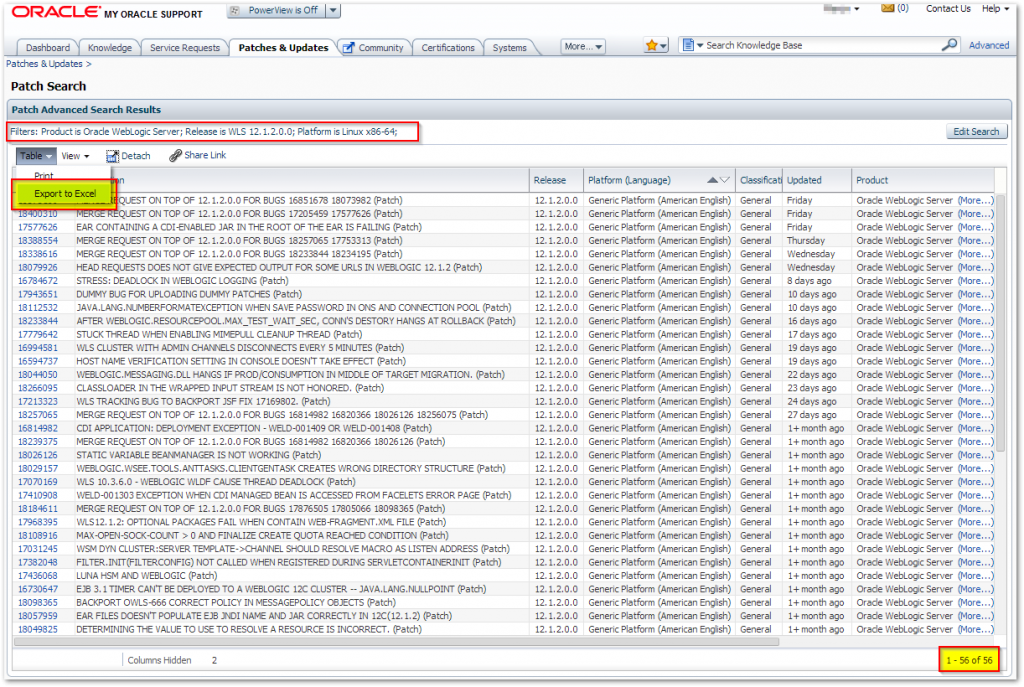Click the search magnifier icon
Screen dimensions: 1024x687
(x=949, y=45)
